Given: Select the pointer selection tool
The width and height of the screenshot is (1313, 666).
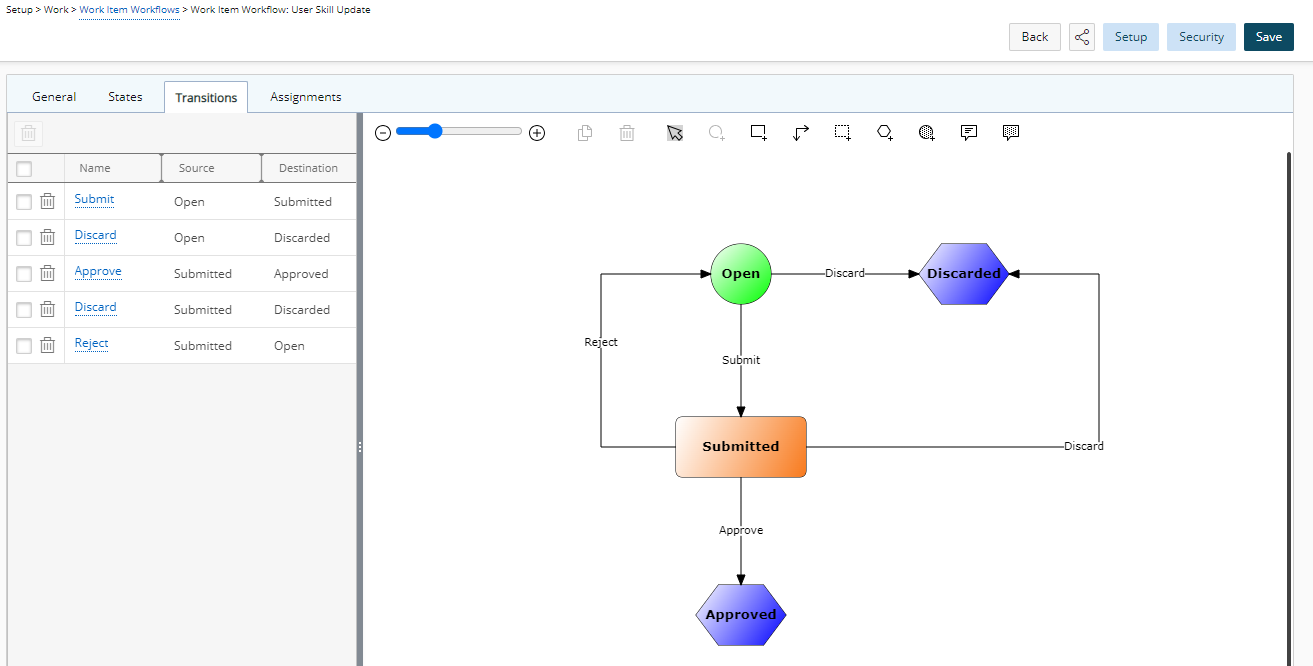Looking at the screenshot, I should [x=675, y=133].
